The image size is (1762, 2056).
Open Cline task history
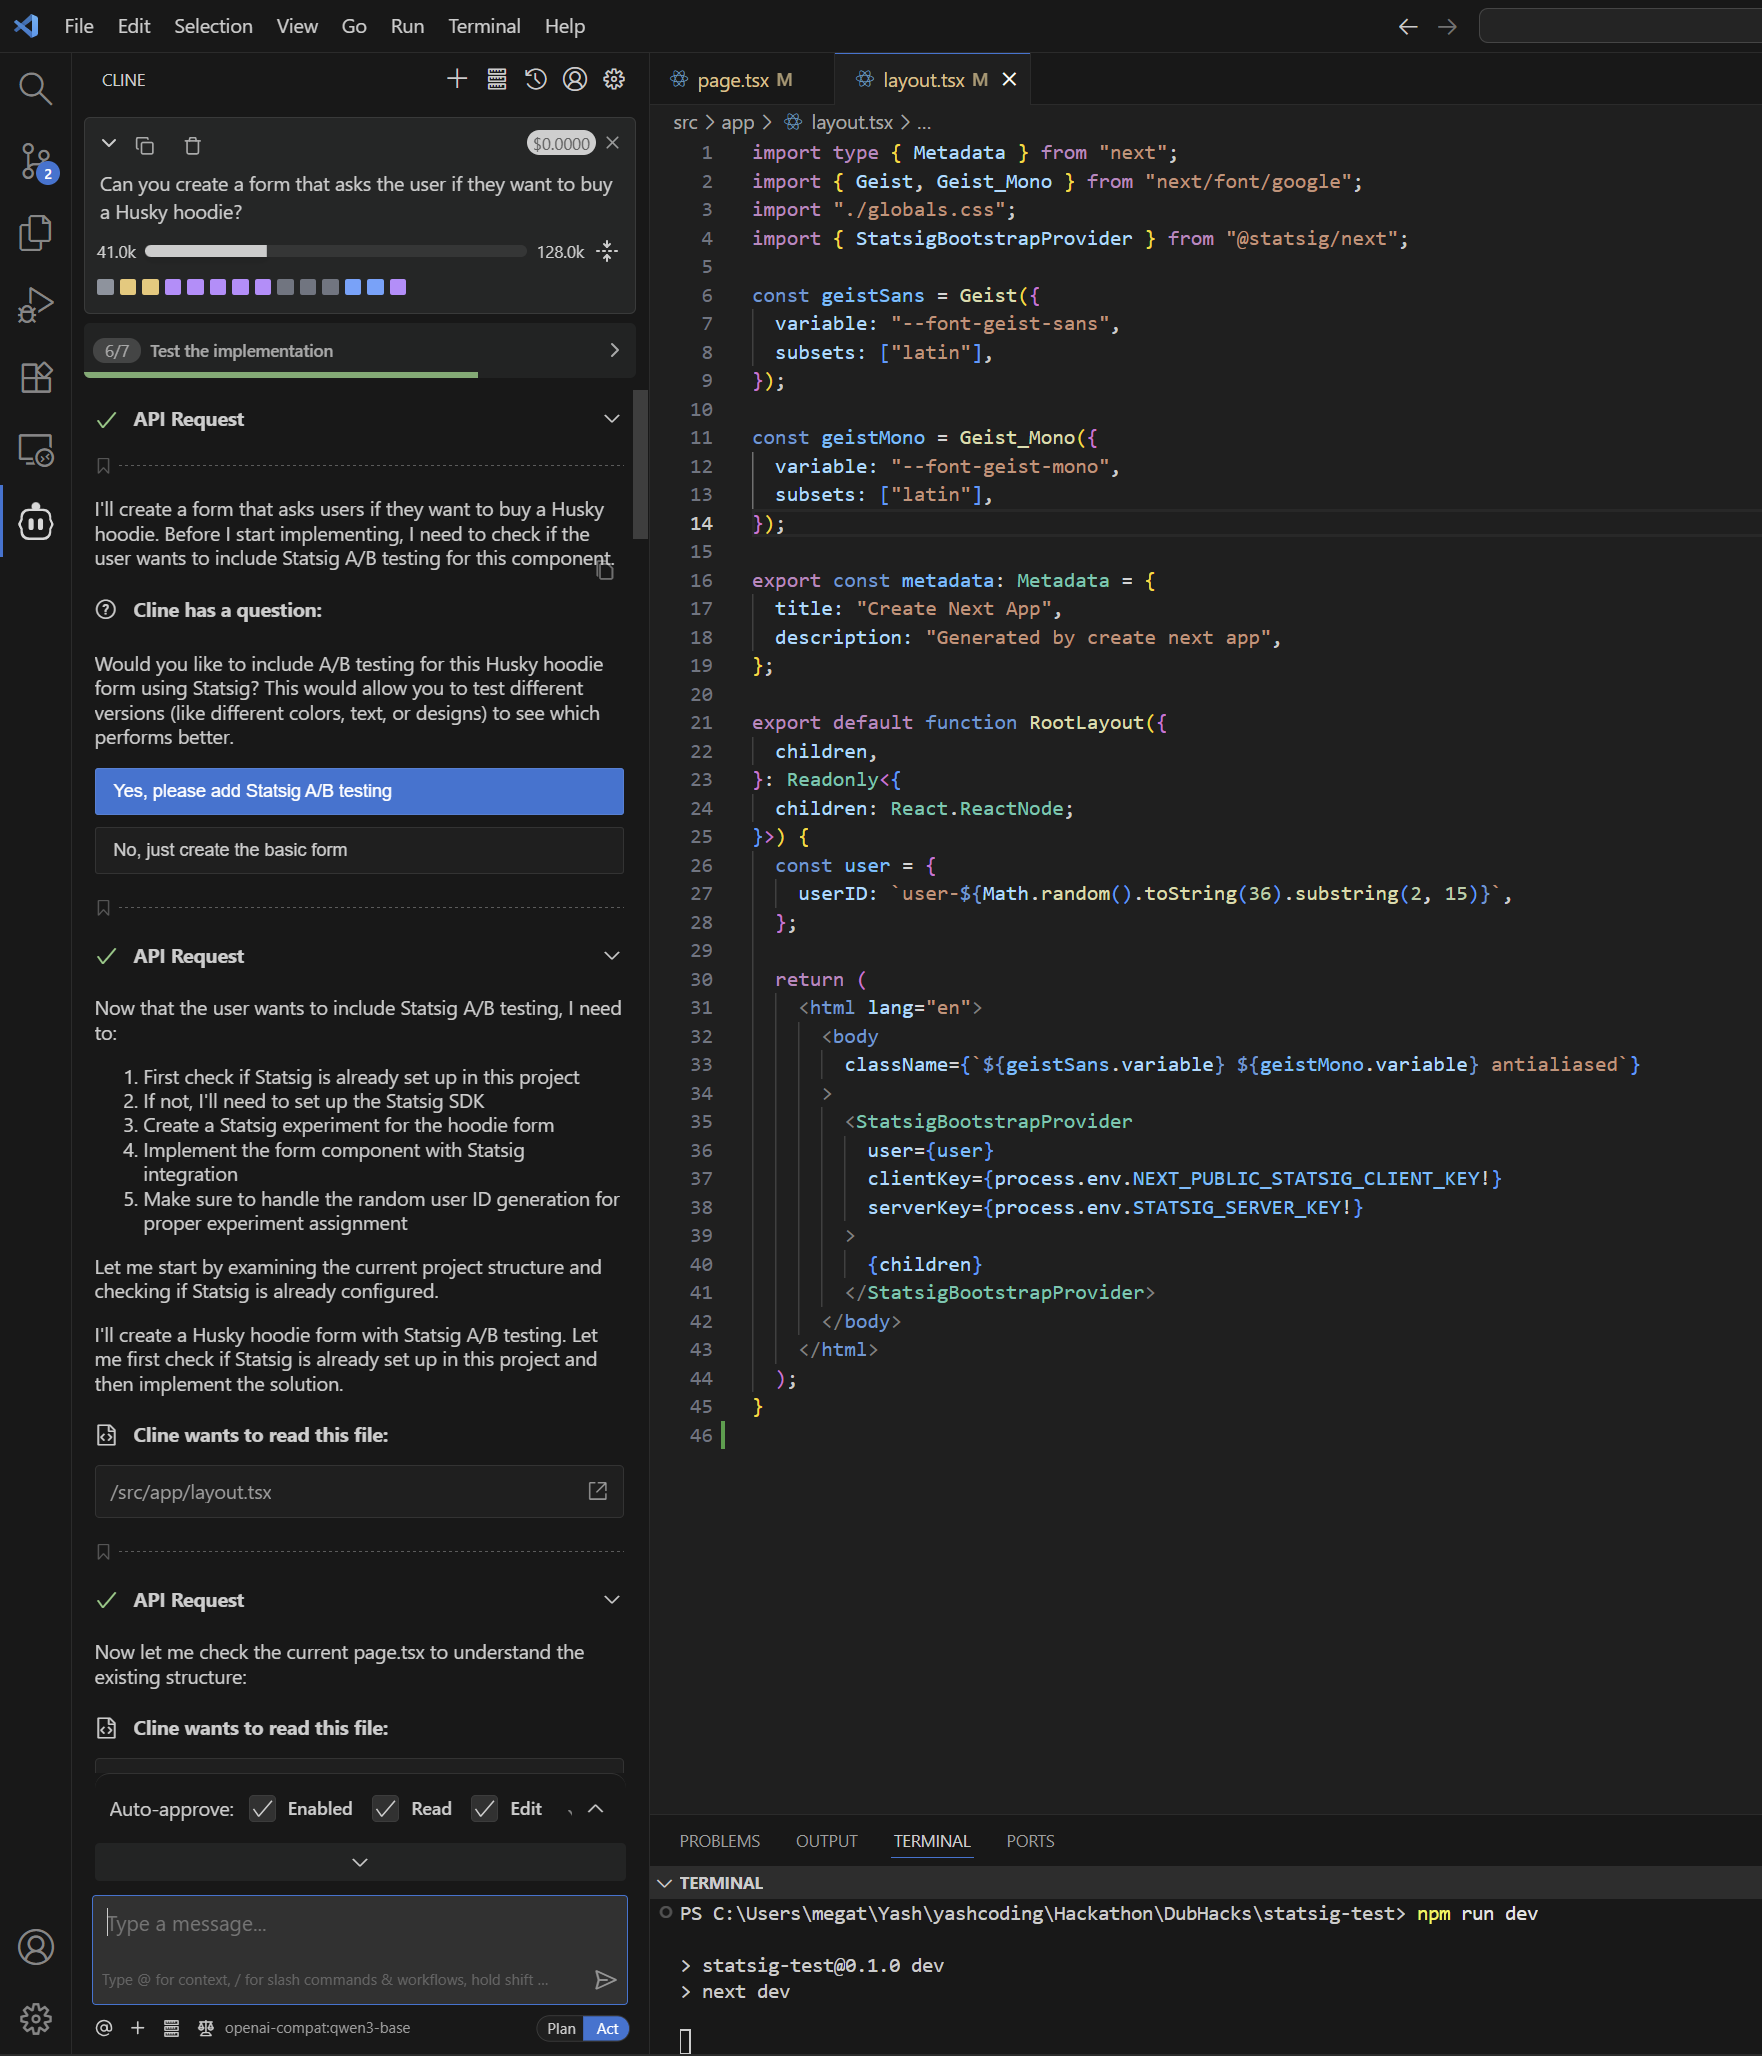point(536,79)
